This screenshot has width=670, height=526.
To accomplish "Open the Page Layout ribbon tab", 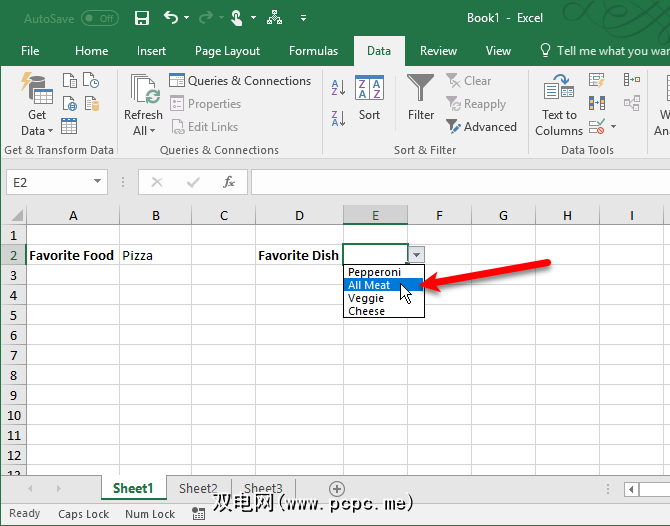I will 227,51.
